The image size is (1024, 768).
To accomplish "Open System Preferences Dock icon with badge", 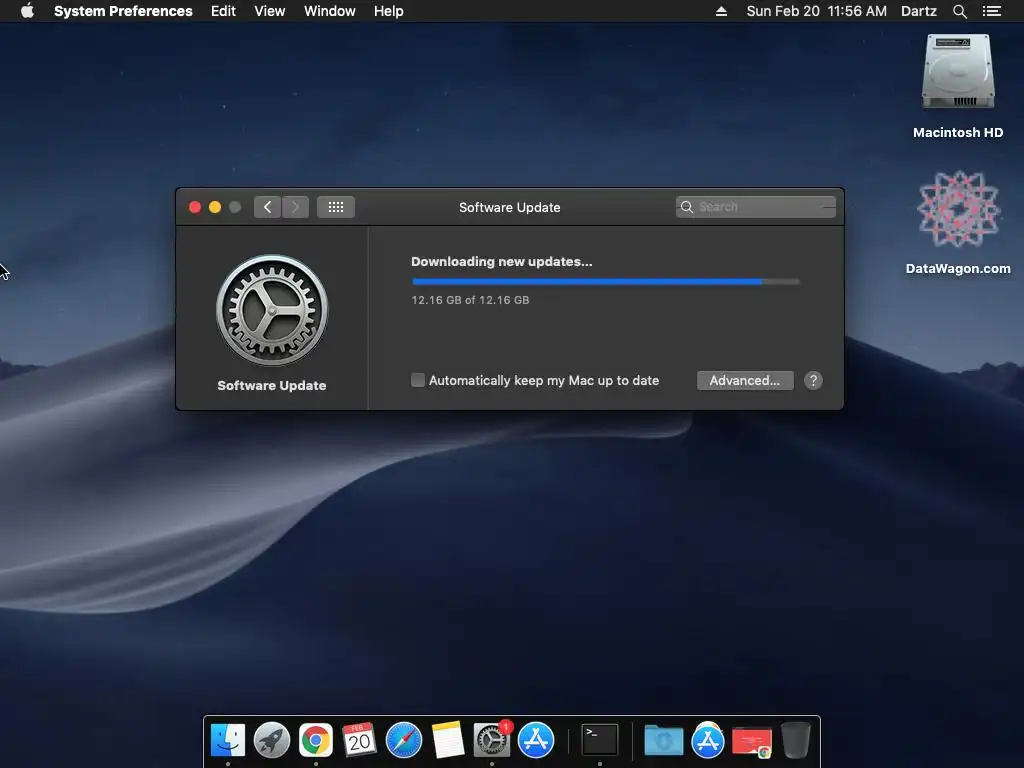I will [x=491, y=740].
